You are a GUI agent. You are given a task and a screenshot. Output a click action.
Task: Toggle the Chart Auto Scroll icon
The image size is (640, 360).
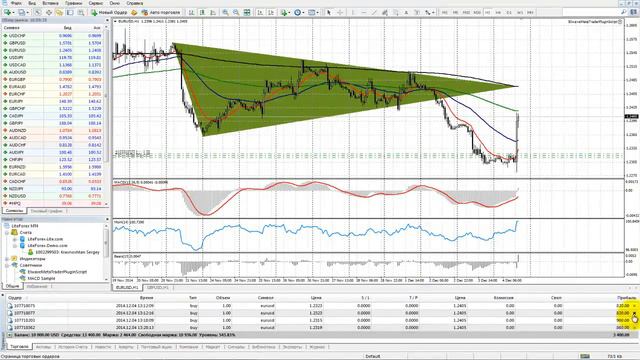[260, 13]
